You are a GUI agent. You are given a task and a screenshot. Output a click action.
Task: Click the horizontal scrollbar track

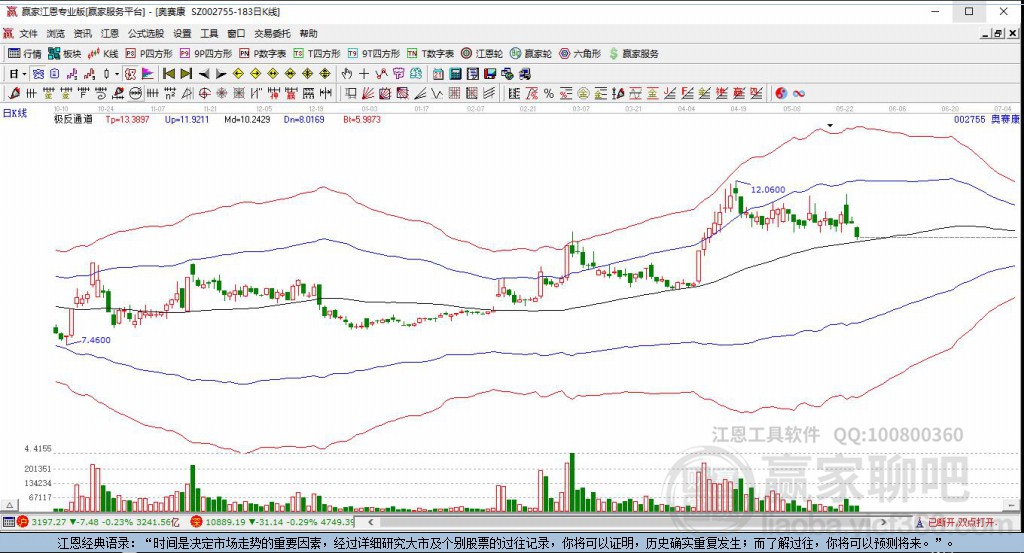pos(627,522)
